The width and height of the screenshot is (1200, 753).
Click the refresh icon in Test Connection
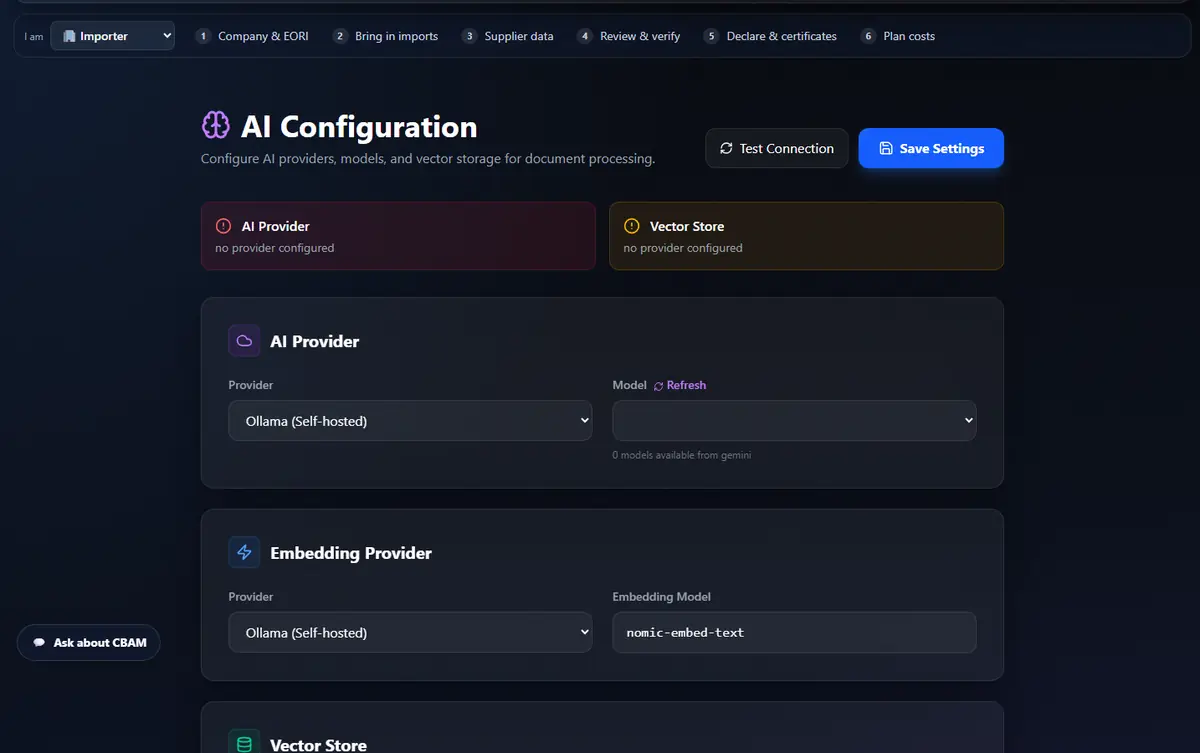tap(726, 148)
